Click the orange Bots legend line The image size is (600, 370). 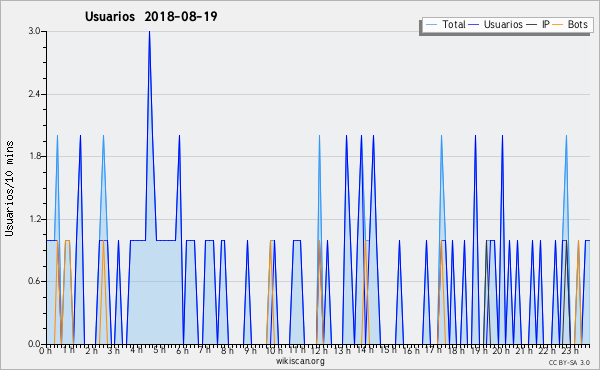pyautogui.click(x=558, y=25)
